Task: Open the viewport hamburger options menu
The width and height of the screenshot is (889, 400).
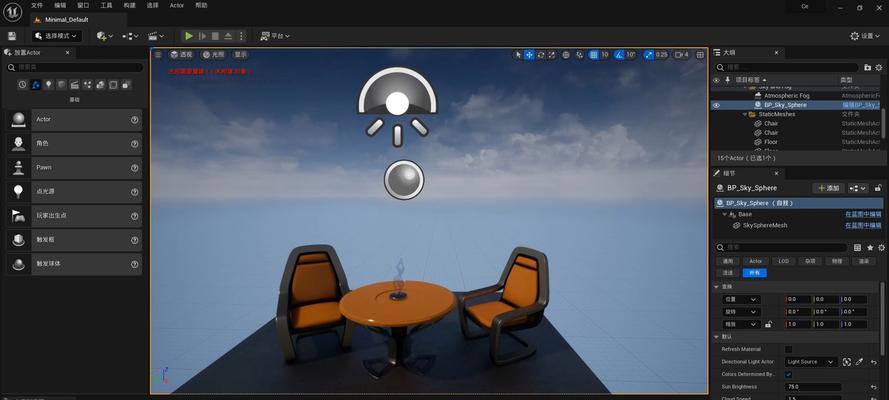Action: click(x=158, y=54)
